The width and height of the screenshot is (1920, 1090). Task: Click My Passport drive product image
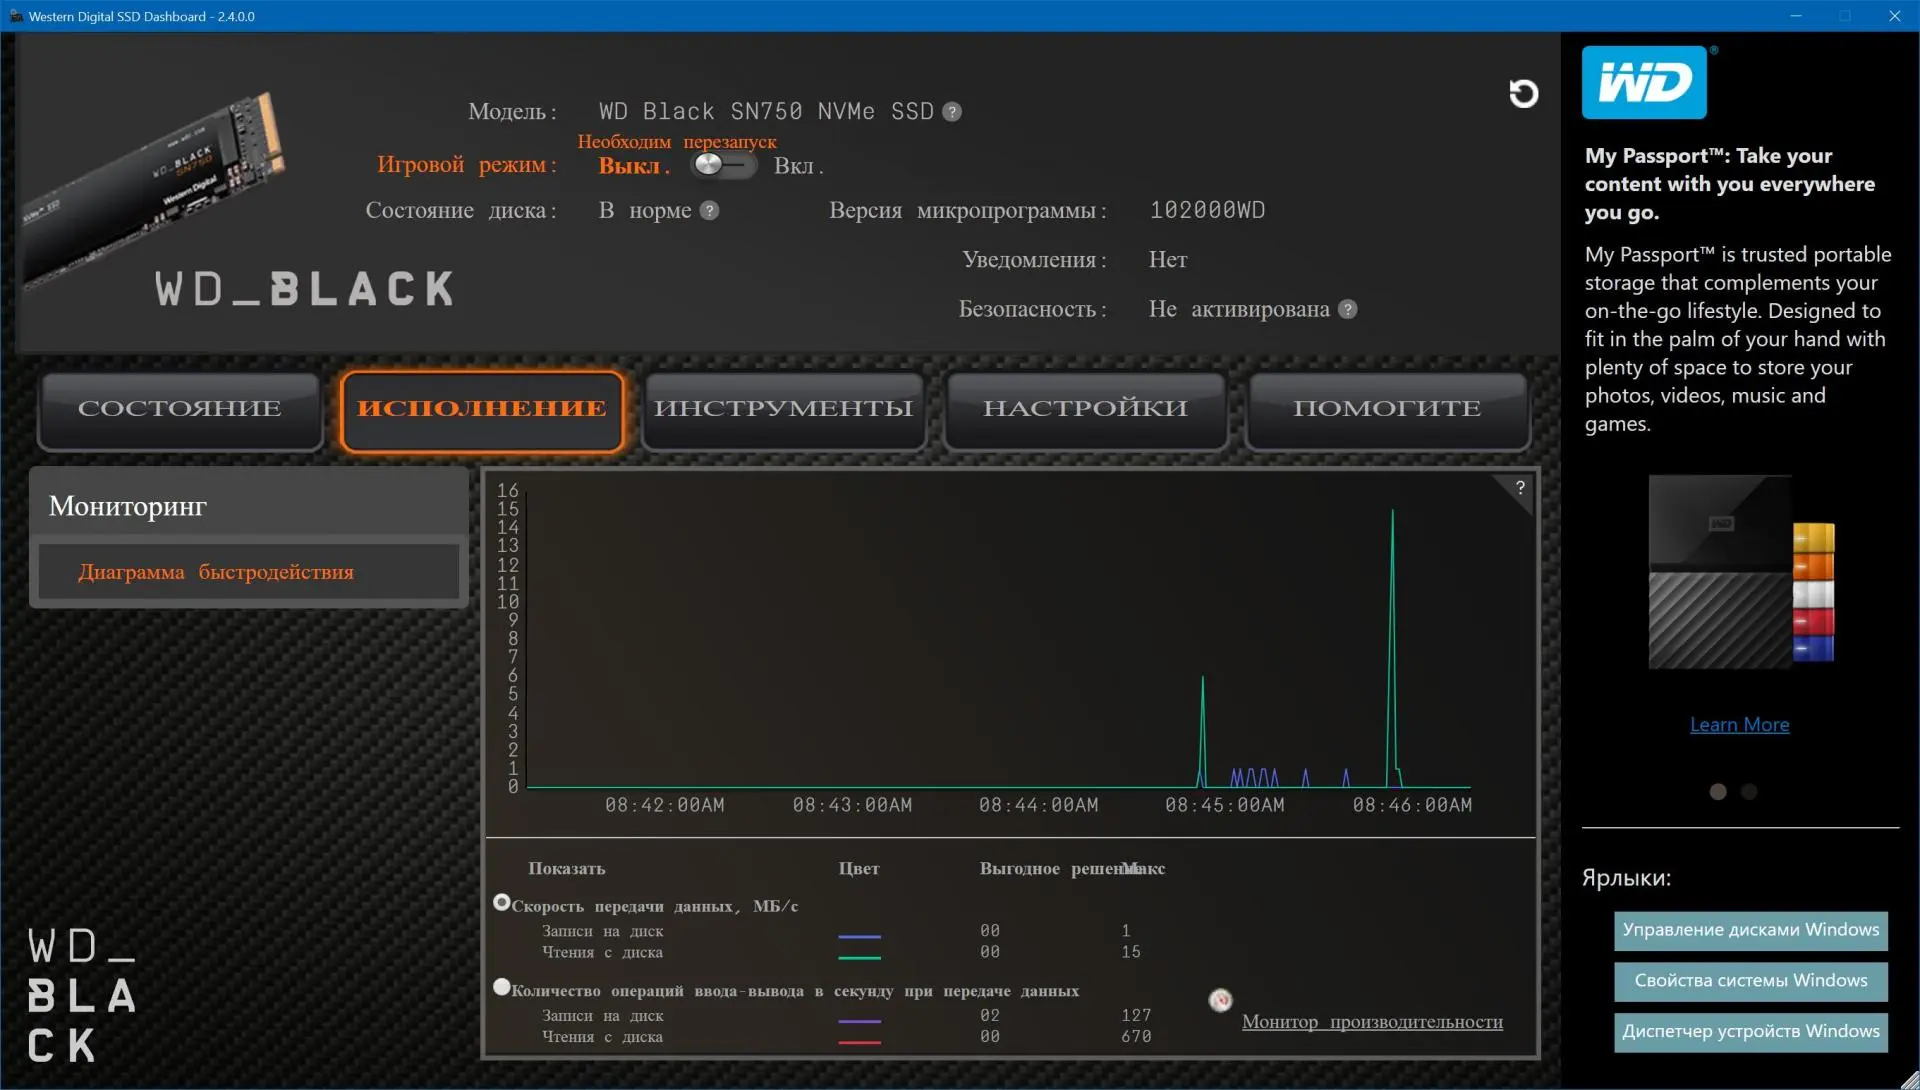(x=1740, y=572)
